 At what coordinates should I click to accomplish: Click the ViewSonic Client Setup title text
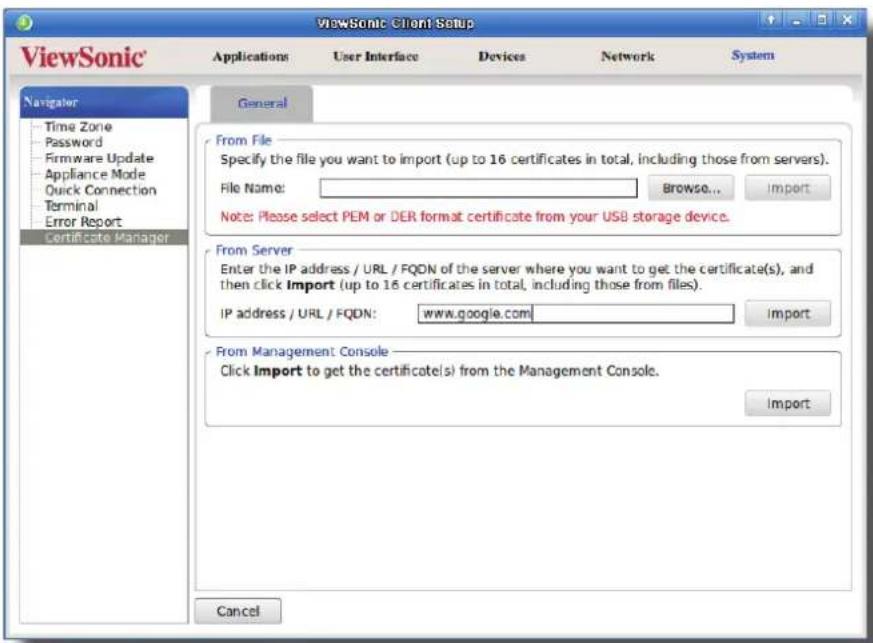395,23
